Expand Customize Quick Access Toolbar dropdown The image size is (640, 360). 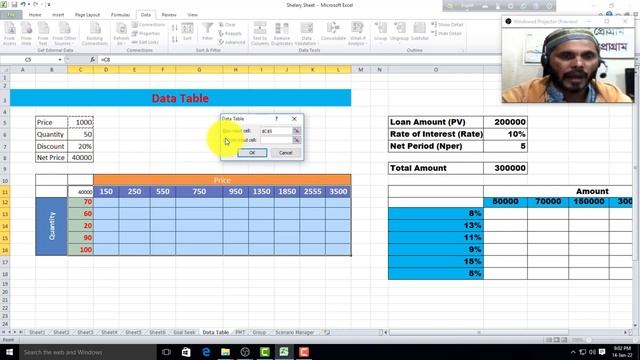[x=49, y=4]
